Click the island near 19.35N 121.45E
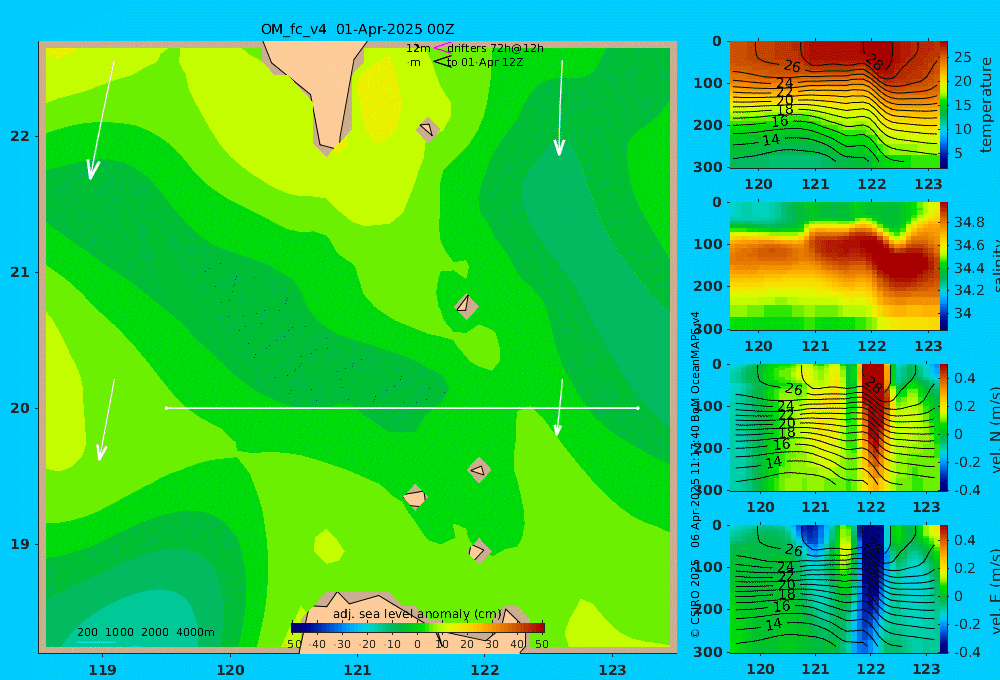This screenshot has width=1000, height=680. (x=415, y=497)
